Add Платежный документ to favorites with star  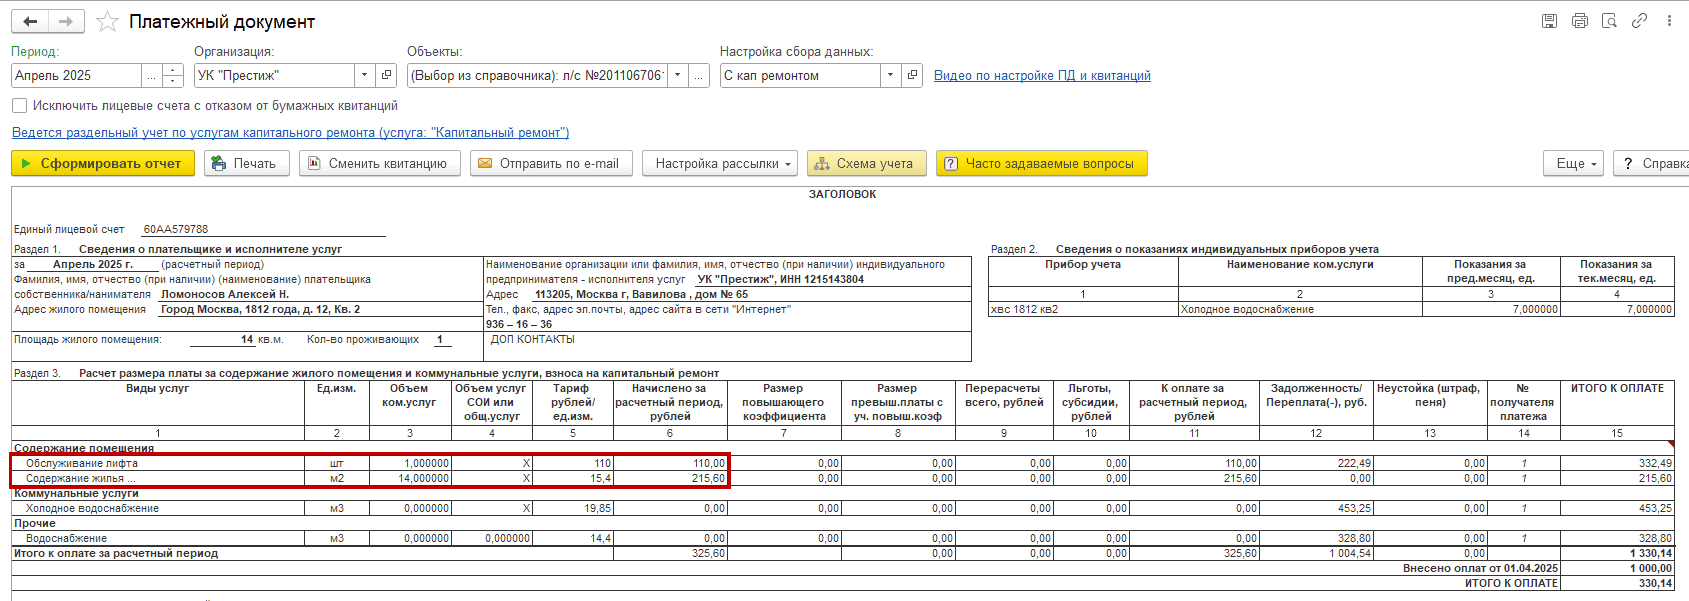(107, 22)
